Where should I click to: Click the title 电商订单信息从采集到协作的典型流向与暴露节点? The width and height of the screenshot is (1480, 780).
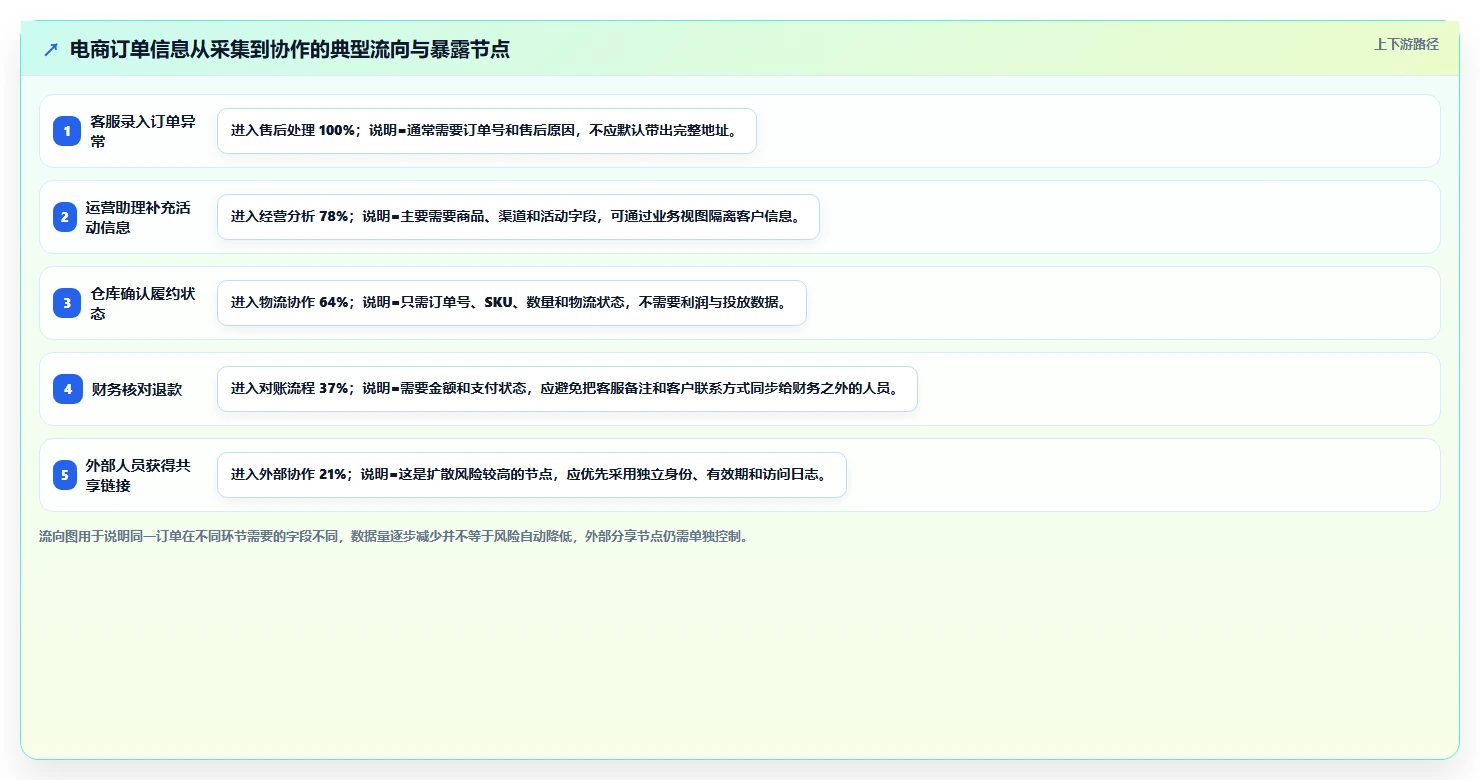(290, 50)
